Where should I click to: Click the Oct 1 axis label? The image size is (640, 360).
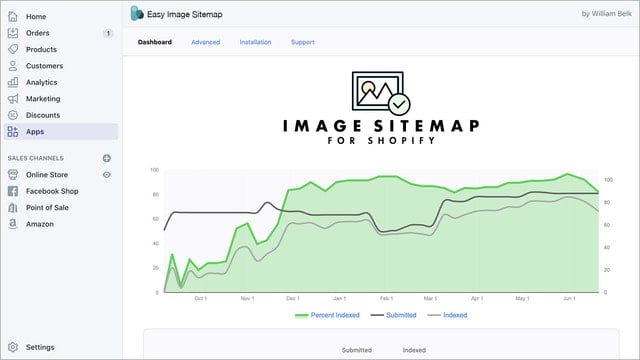pos(200,298)
